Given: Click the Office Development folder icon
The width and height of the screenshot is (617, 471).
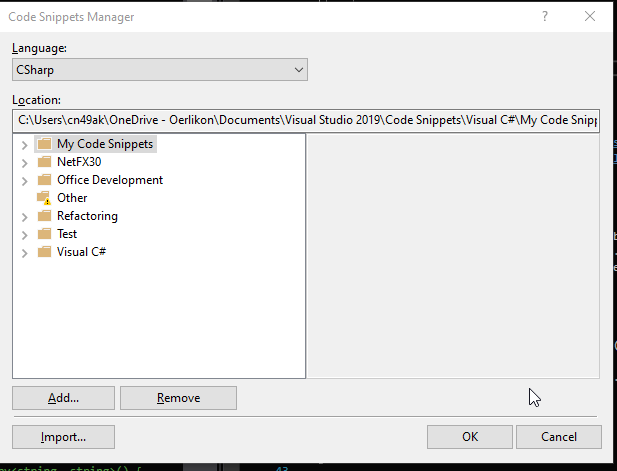Looking at the screenshot, I should (x=44, y=180).
